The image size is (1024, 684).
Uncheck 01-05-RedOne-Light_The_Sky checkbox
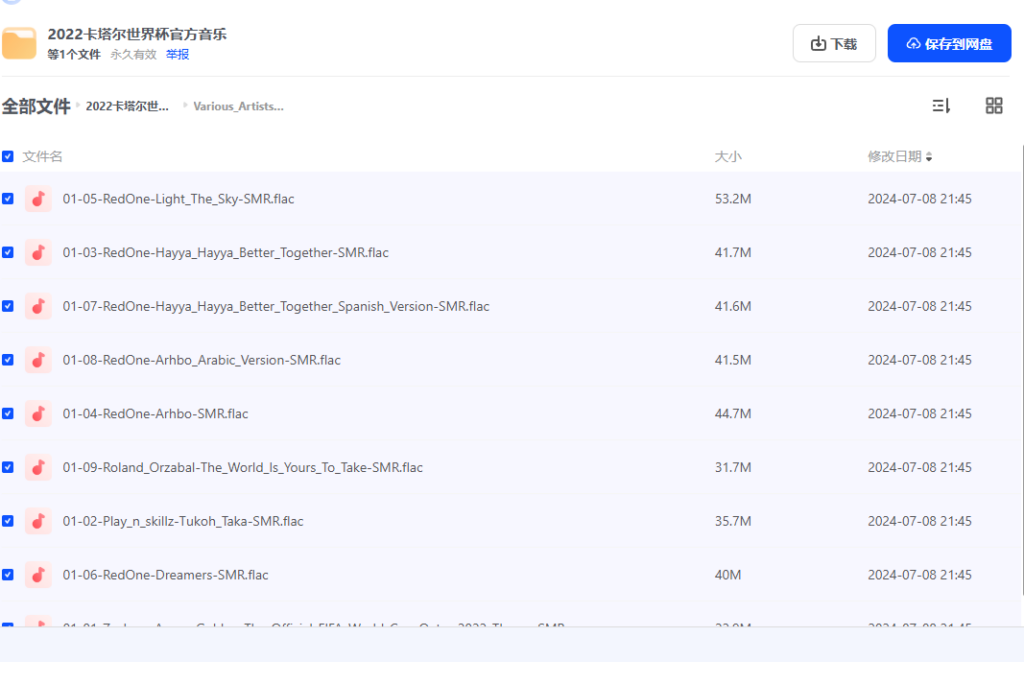click(8, 199)
